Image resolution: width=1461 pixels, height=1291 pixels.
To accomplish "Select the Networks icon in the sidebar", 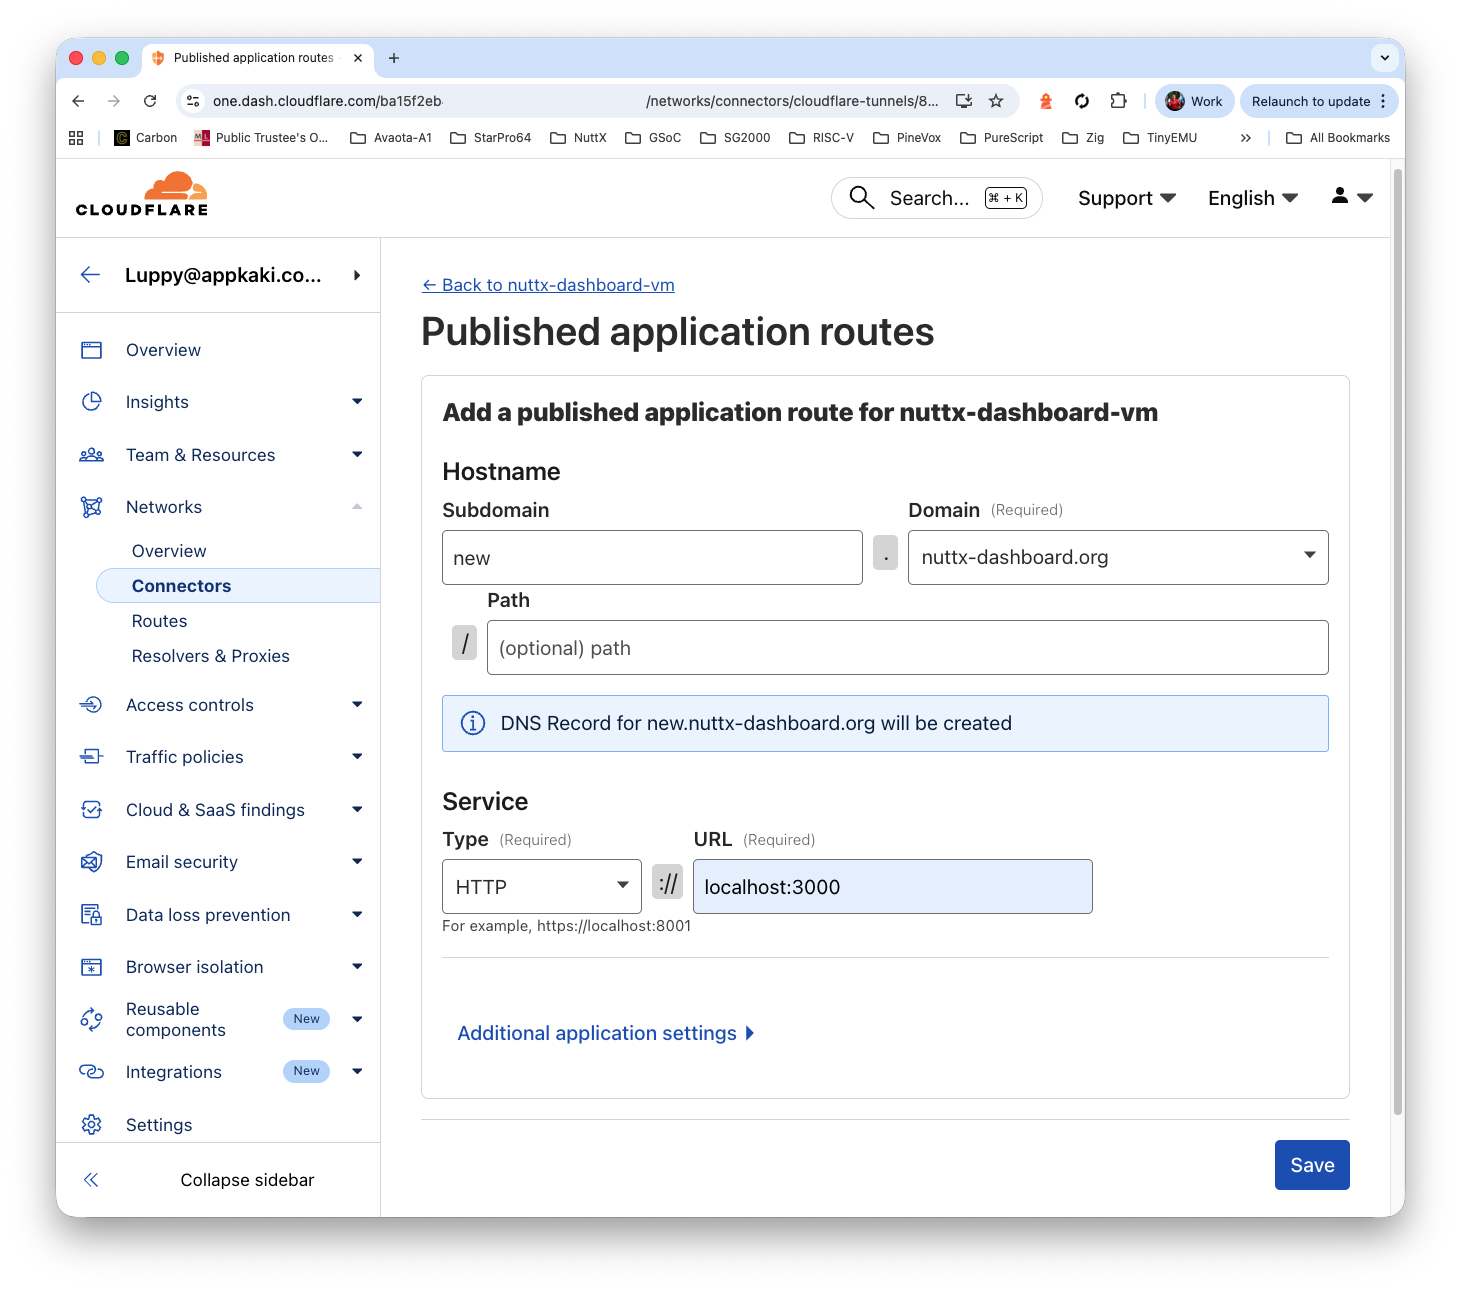I will pyautogui.click(x=91, y=506).
